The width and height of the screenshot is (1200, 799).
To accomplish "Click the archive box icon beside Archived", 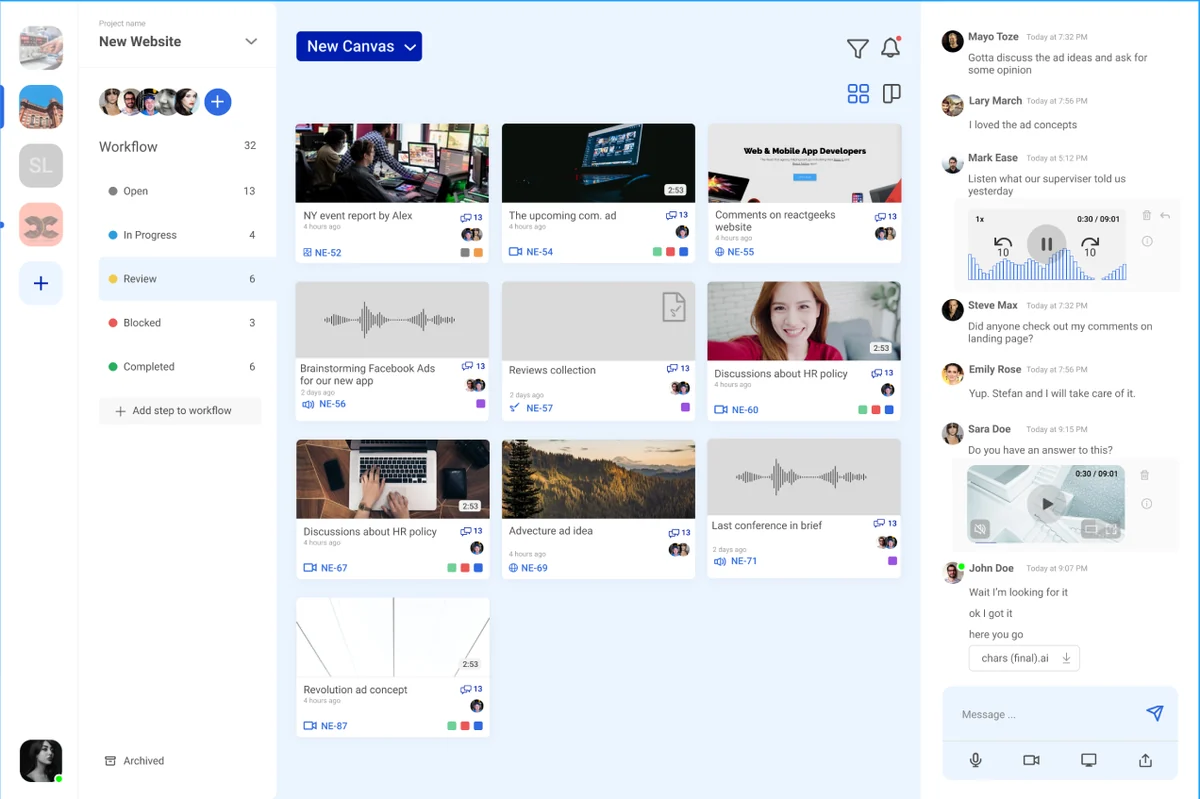I will click(x=110, y=761).
